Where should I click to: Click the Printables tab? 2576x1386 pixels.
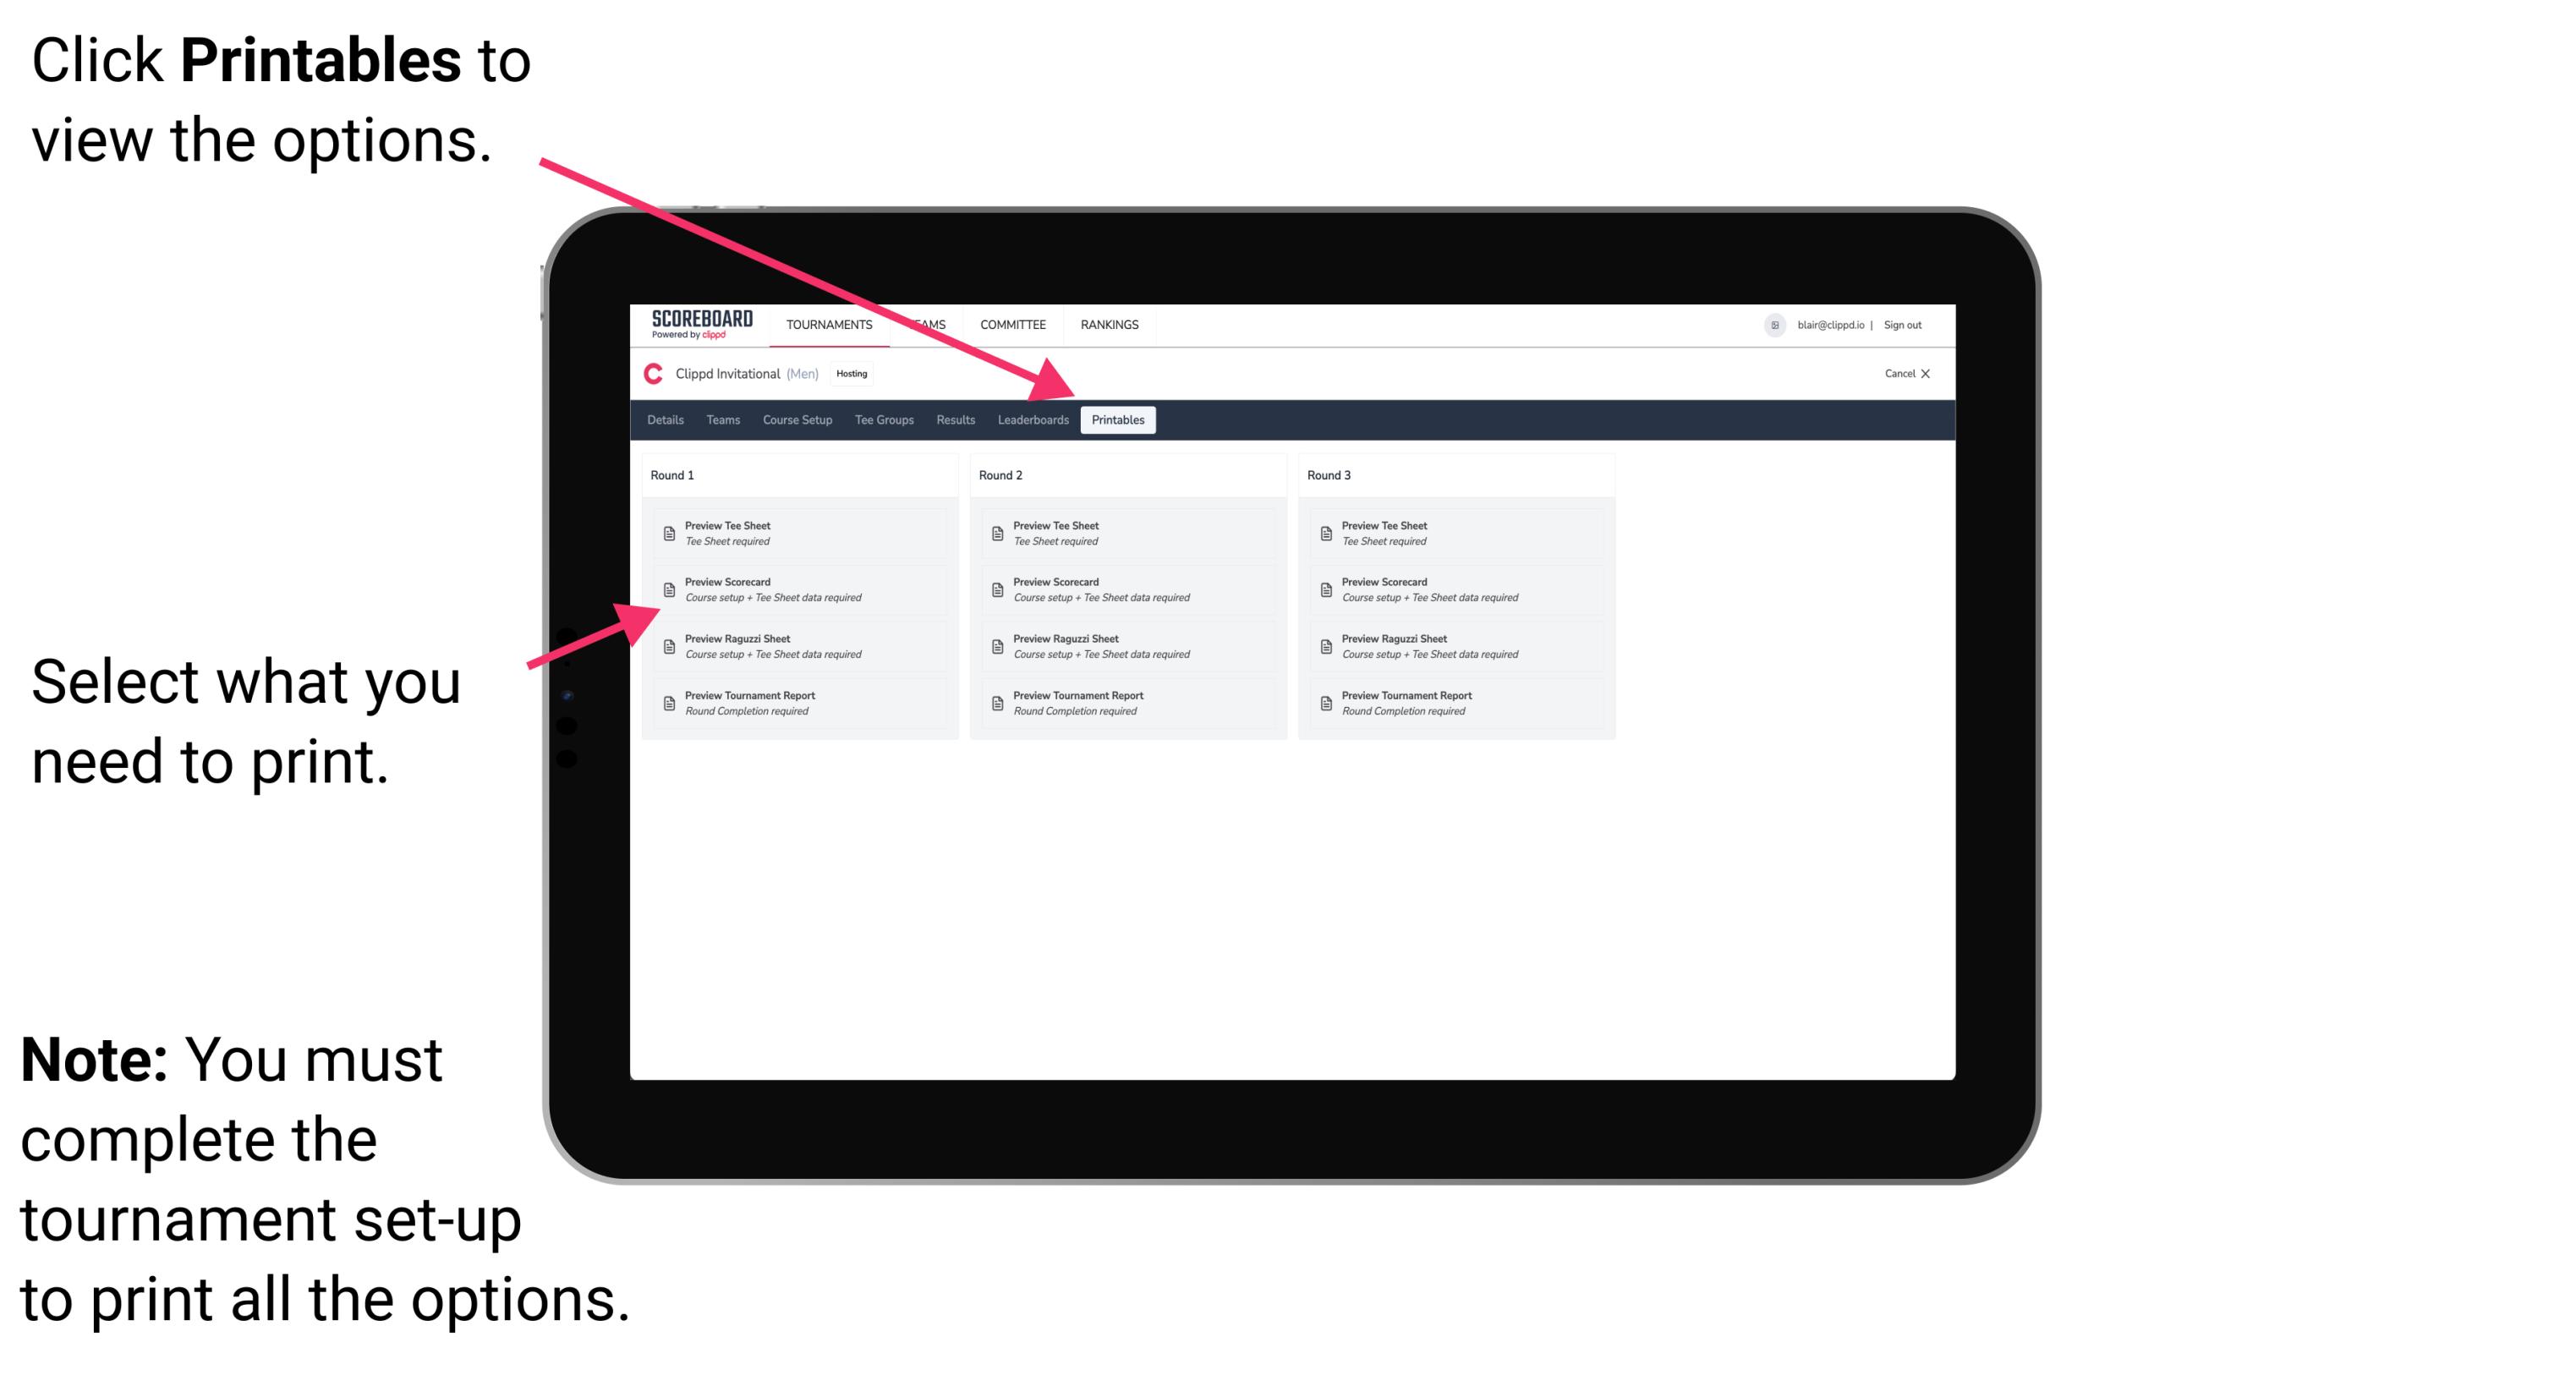coord(1115,420)
